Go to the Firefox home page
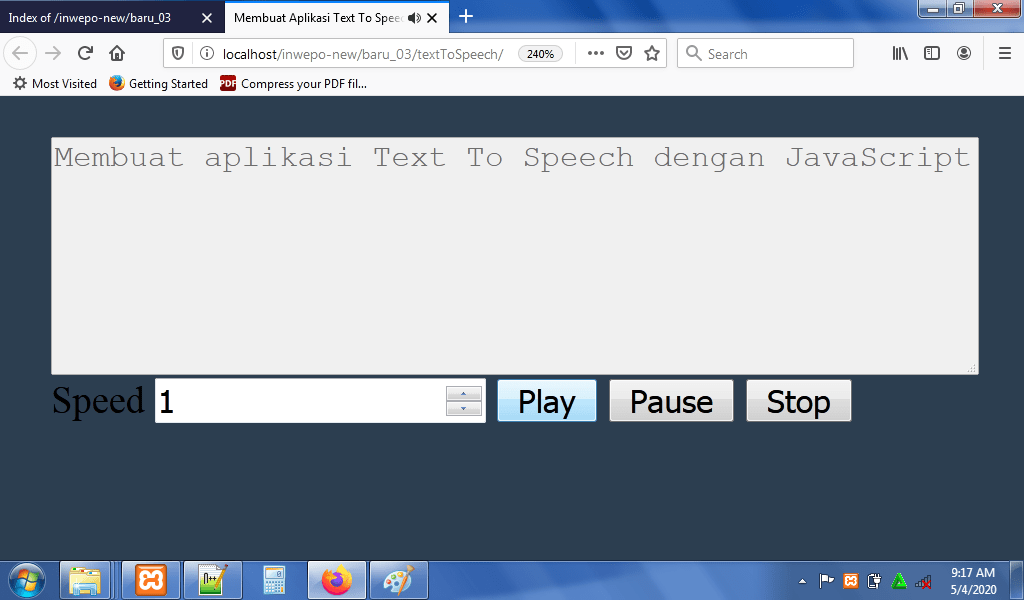The image size is (1024, 600). 117,54
